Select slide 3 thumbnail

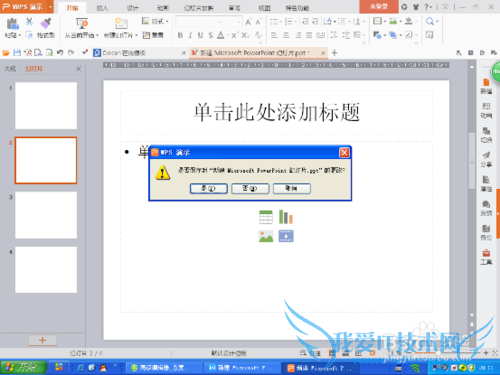(x=46, y=215)
